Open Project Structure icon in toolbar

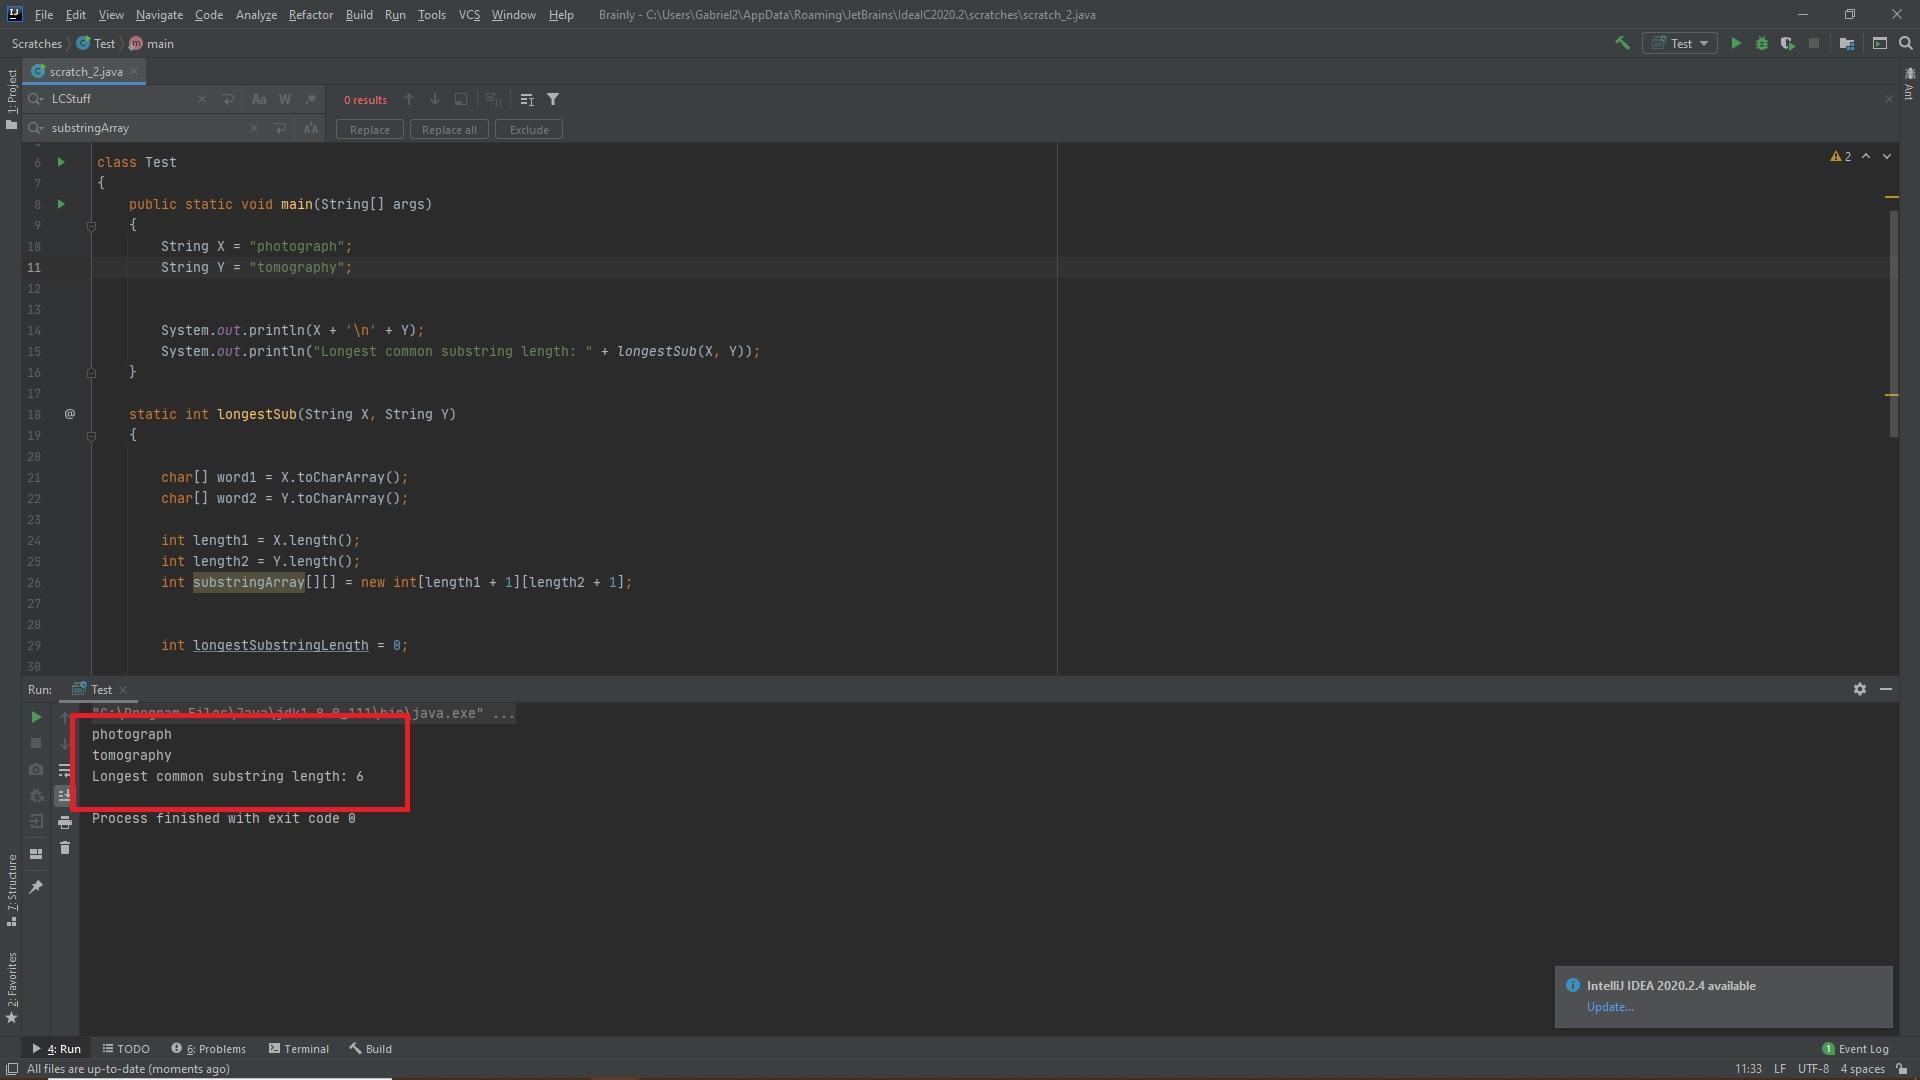coord(1846,43)
